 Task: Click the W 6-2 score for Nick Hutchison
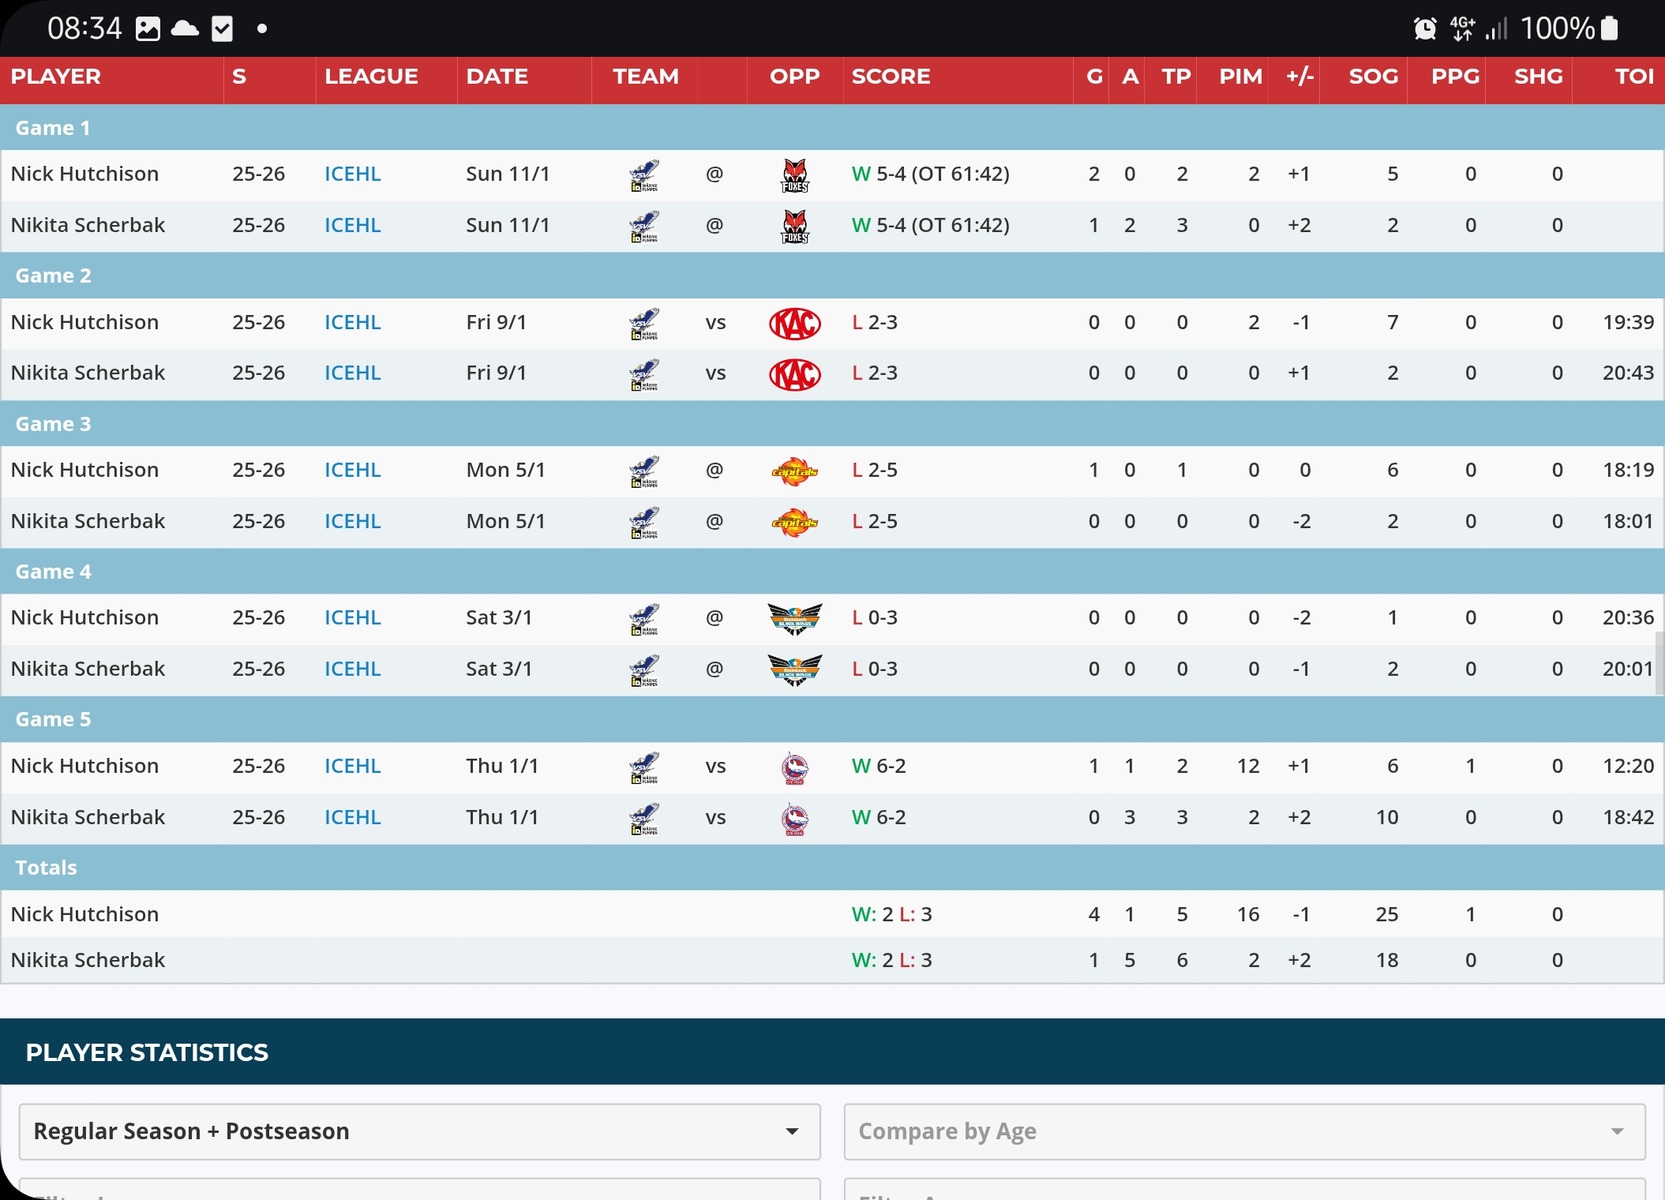(878, 766)
